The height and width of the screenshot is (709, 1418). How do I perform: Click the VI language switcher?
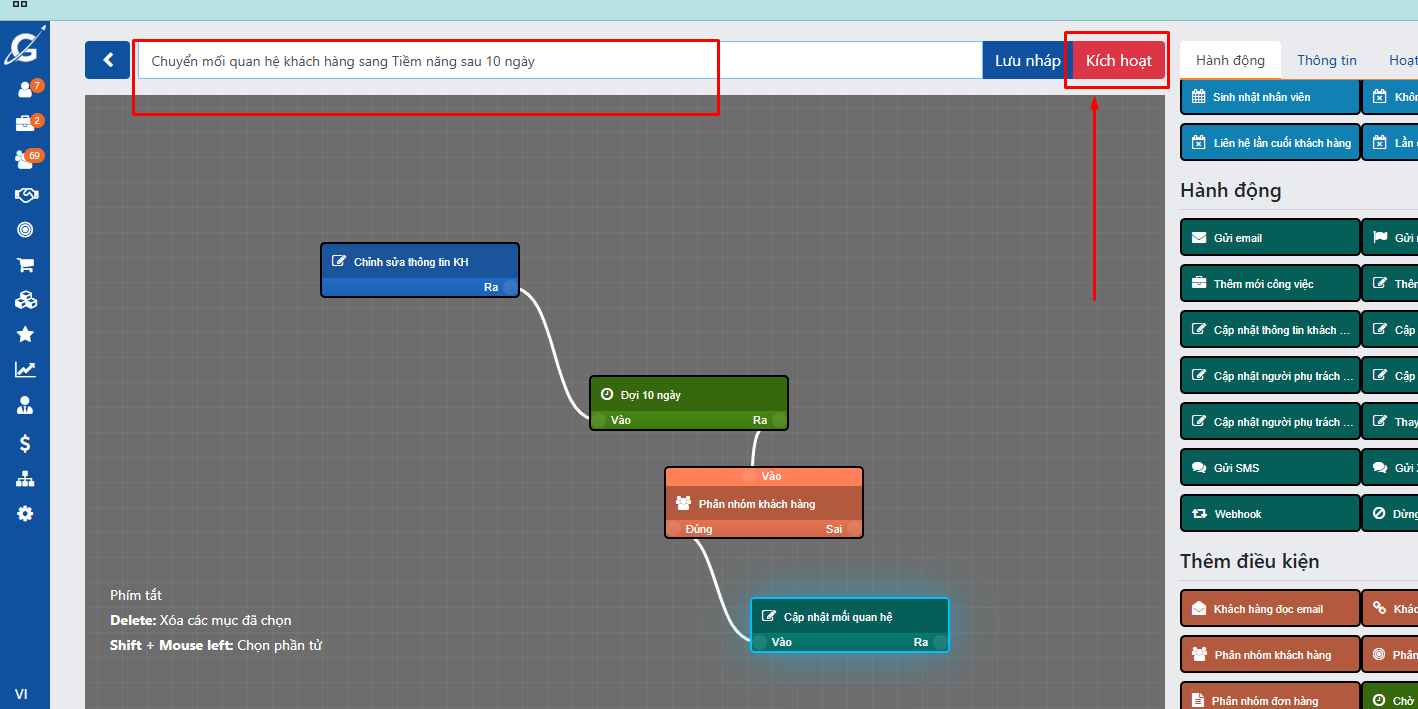[x=21, y=694]
